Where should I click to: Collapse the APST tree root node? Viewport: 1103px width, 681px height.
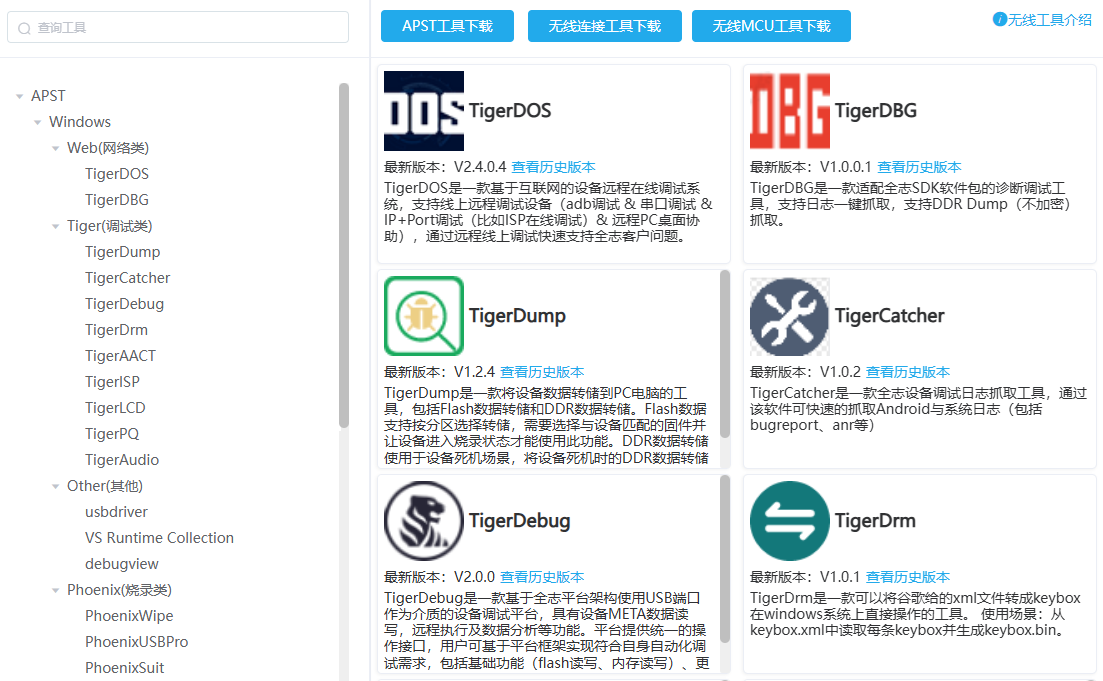20,97
